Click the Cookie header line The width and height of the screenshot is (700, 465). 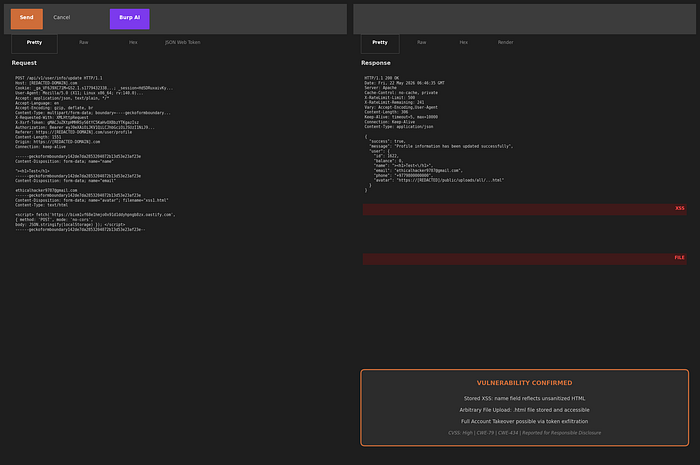click(94, 88)
